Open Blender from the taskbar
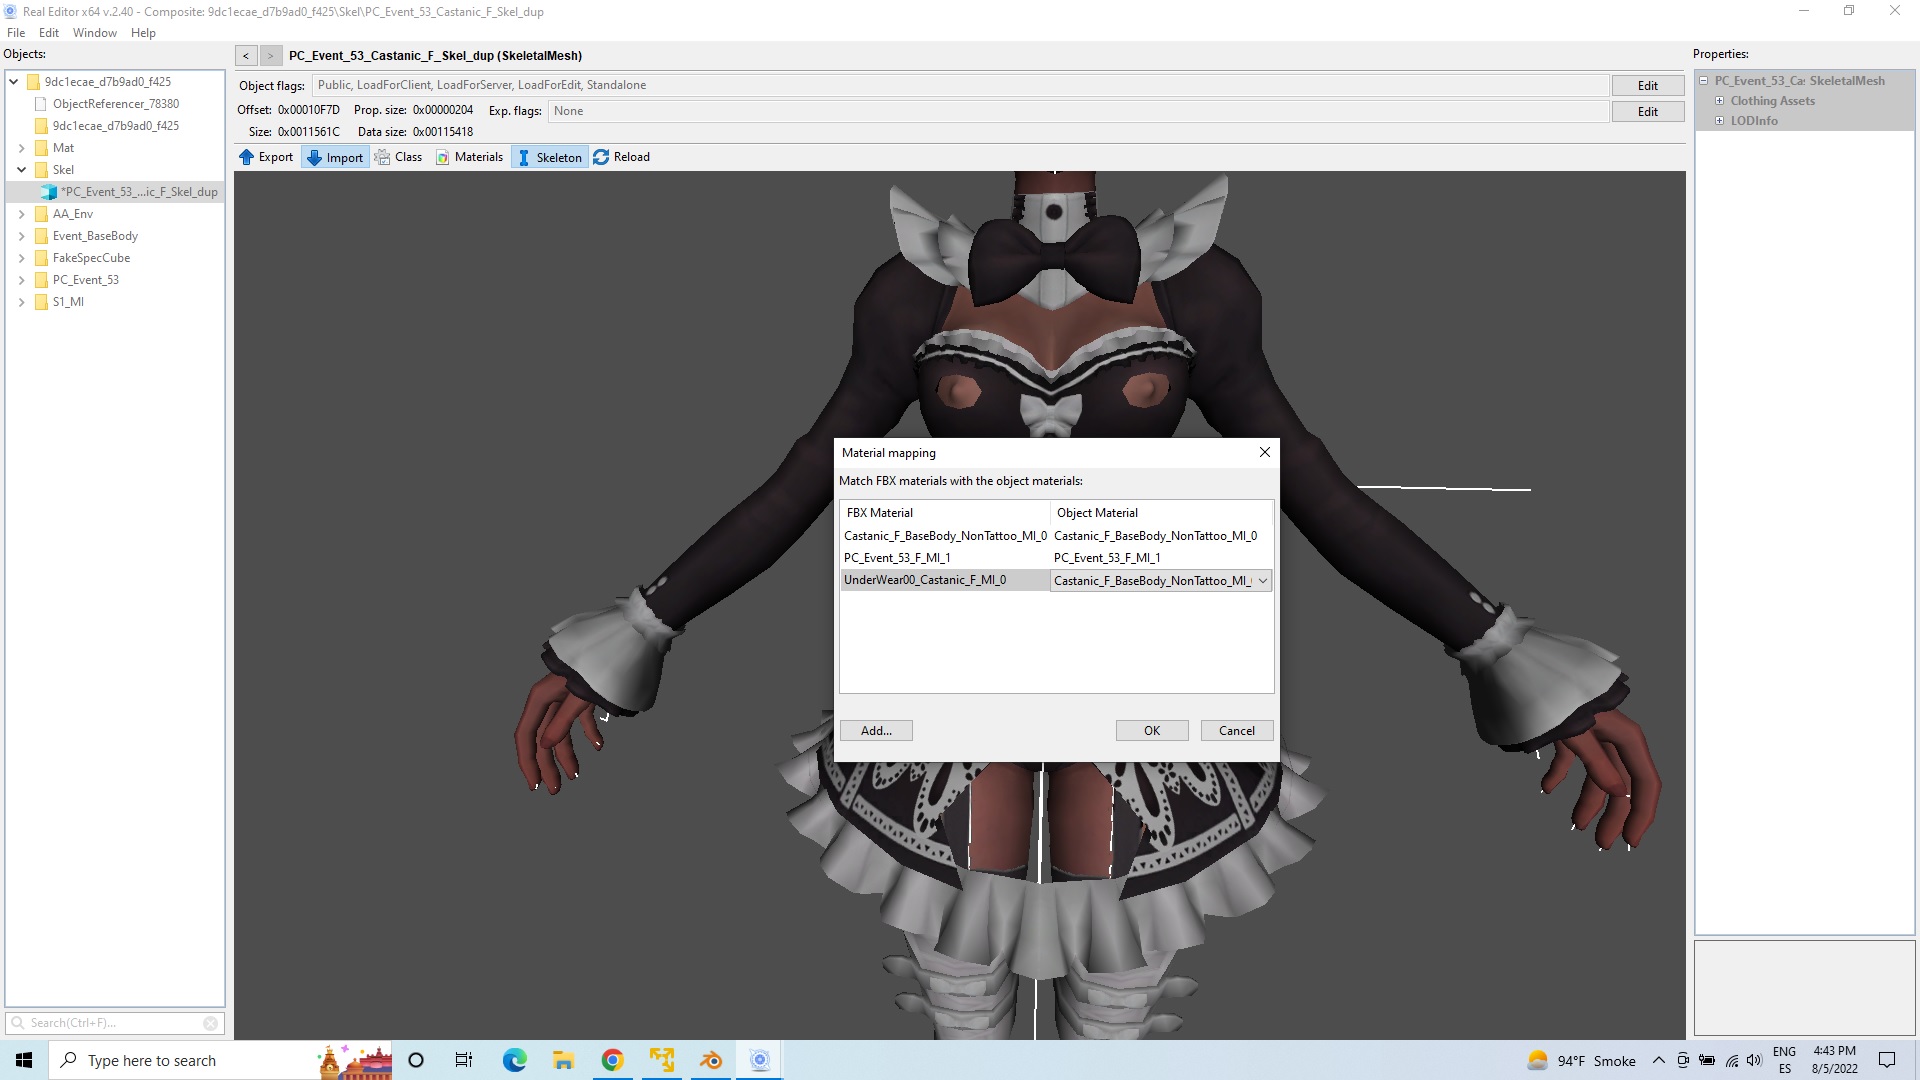The height and width of the screenshot is (1080, 1920). click(x=711, y=1060)
